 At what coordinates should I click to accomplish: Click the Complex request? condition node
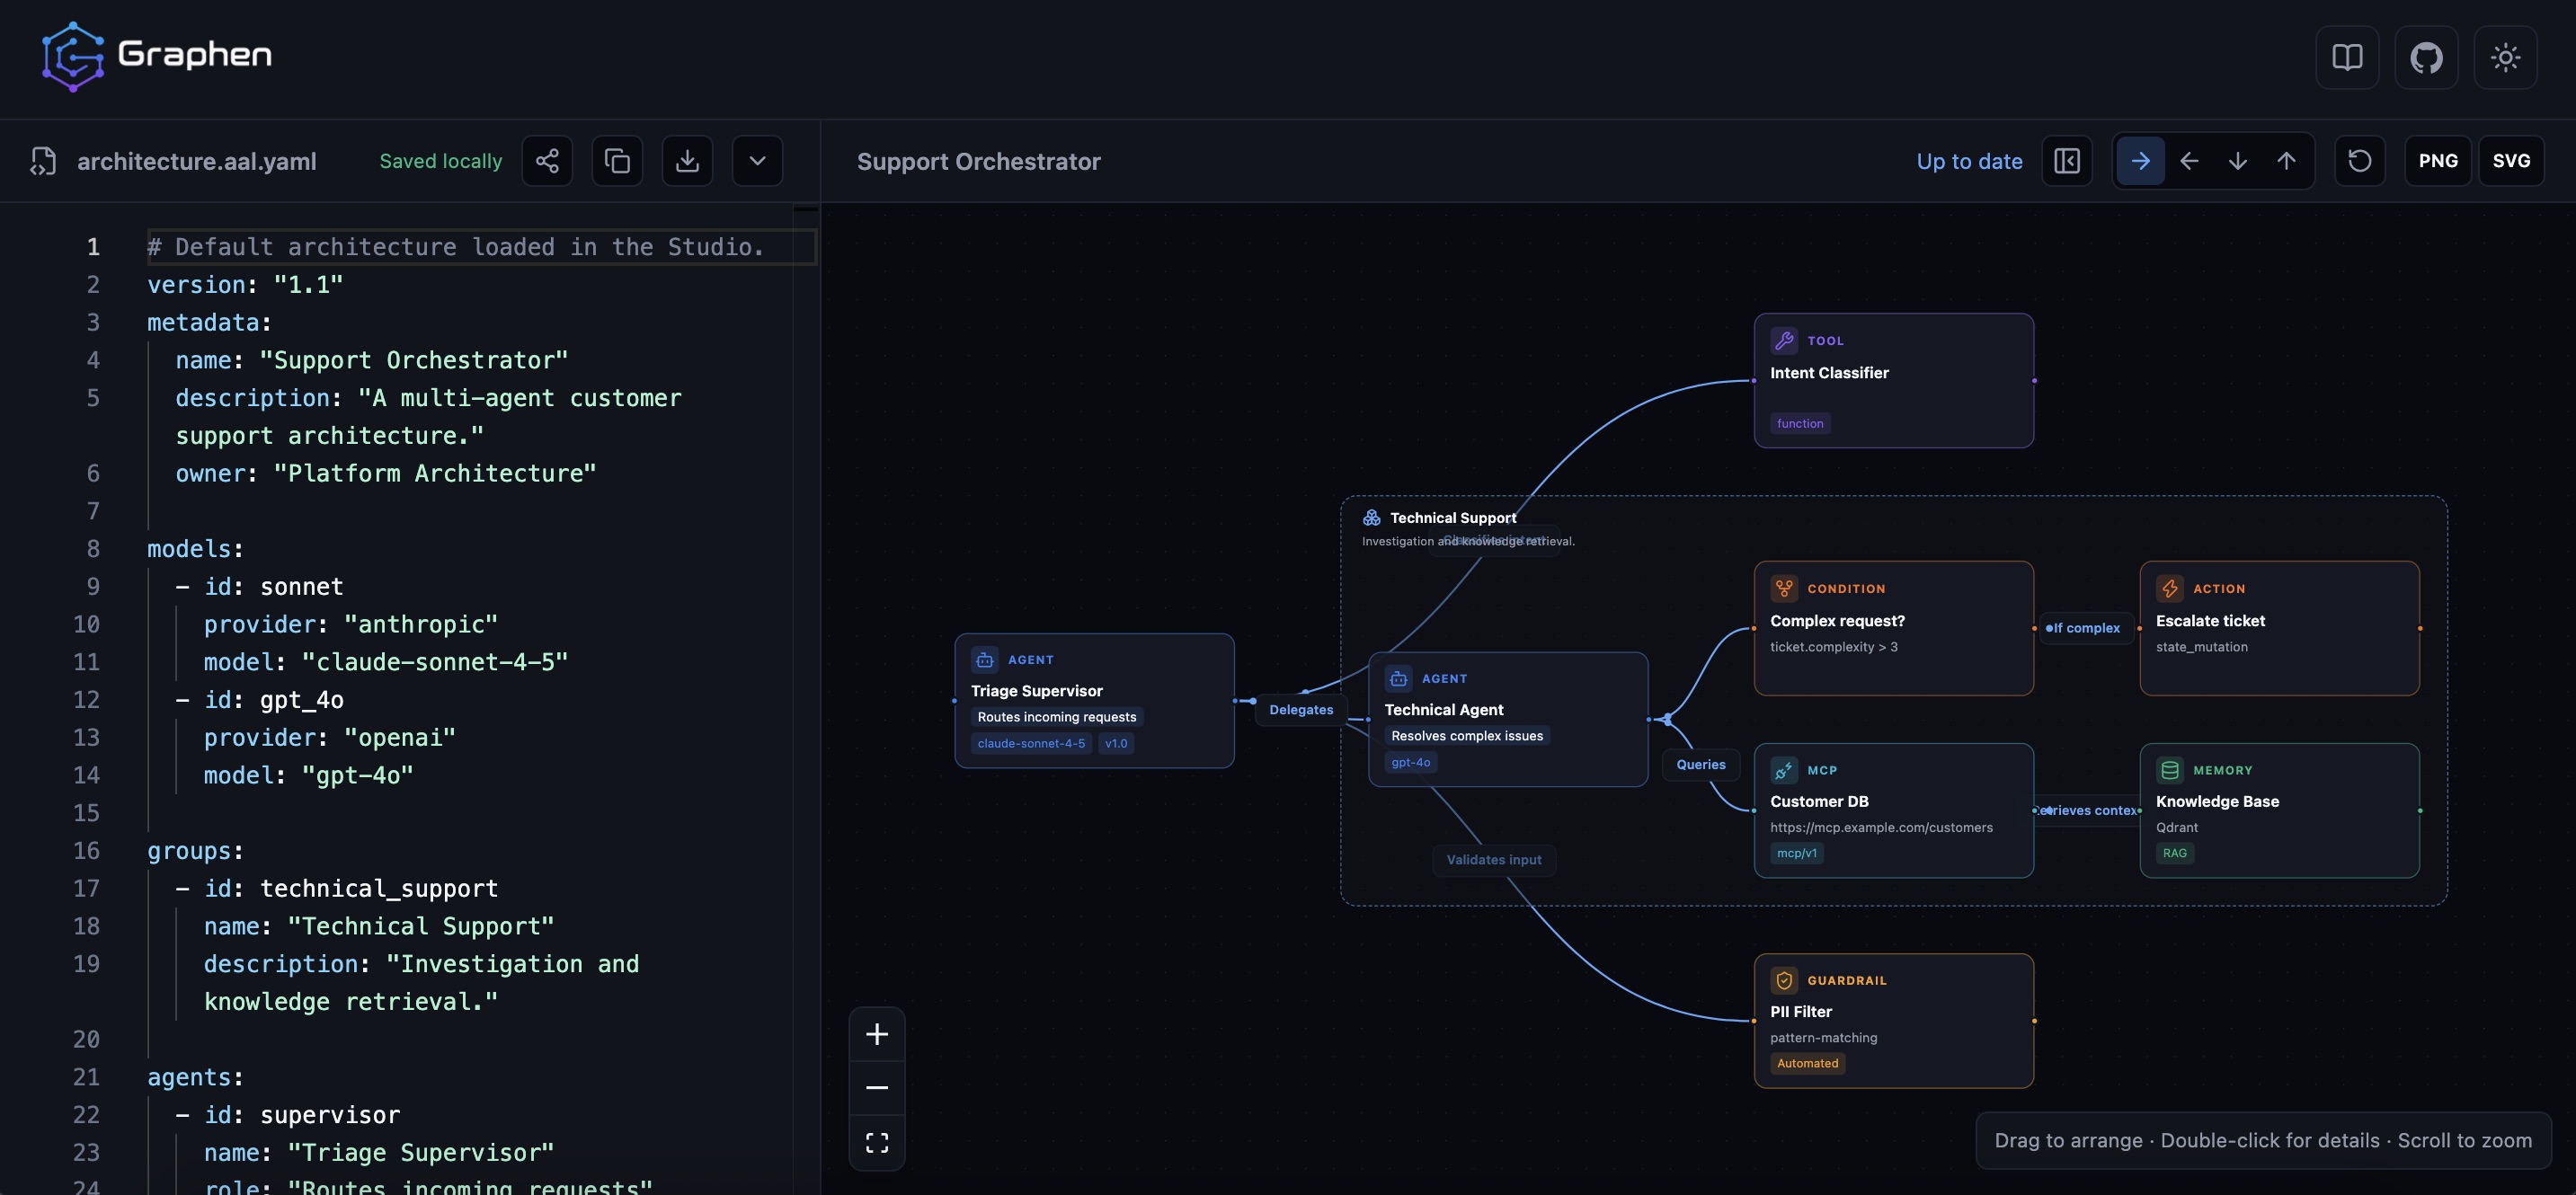tap(1893, 628)
